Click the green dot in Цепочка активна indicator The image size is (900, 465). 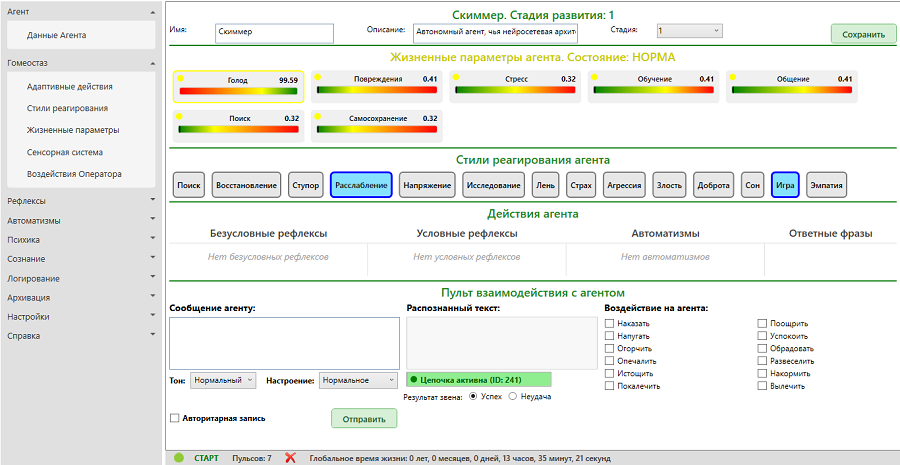414,380
